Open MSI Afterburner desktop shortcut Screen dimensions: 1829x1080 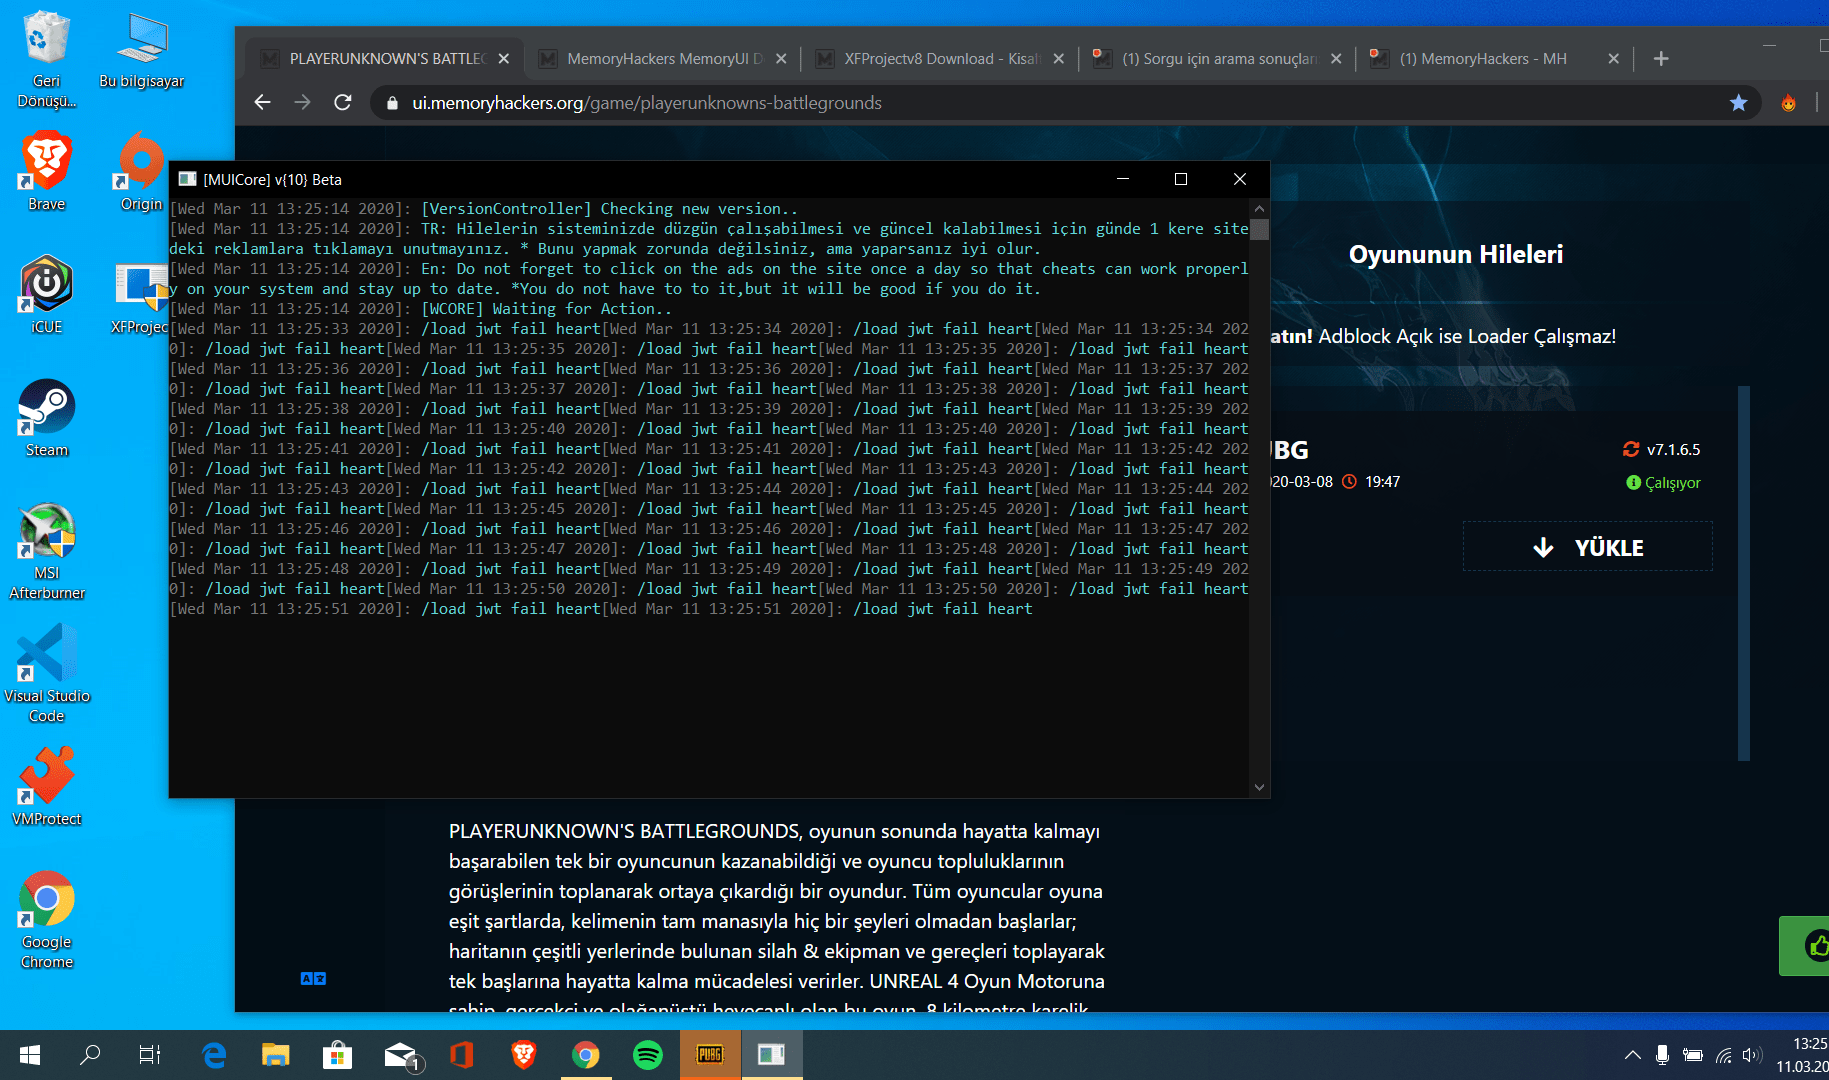click(46, 551)
